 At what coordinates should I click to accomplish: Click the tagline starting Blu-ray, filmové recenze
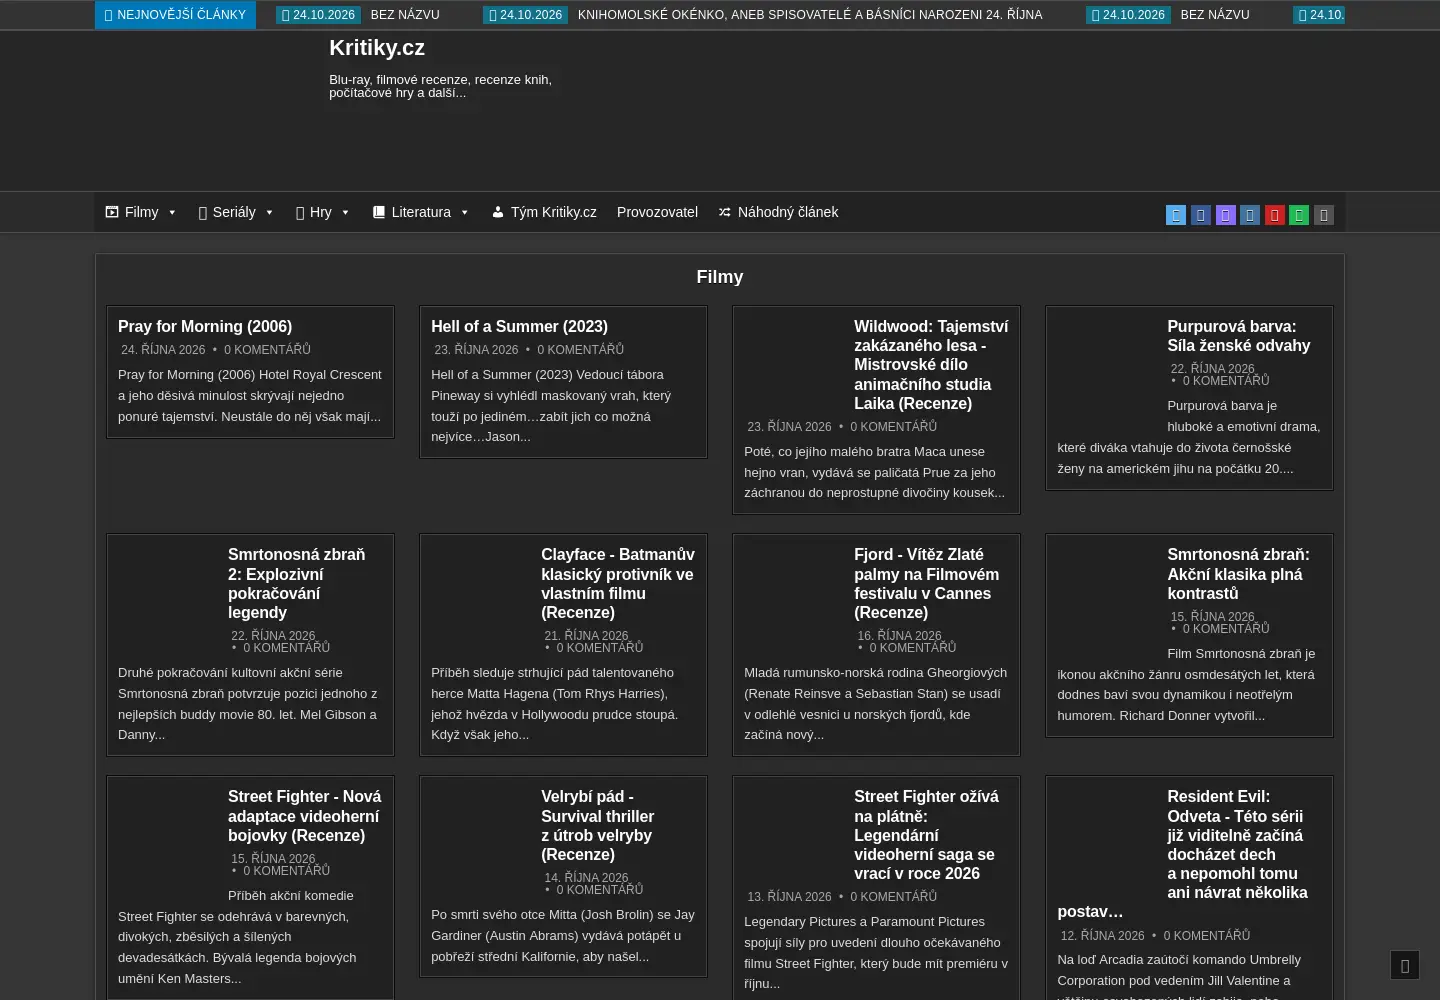click(440, 86)
